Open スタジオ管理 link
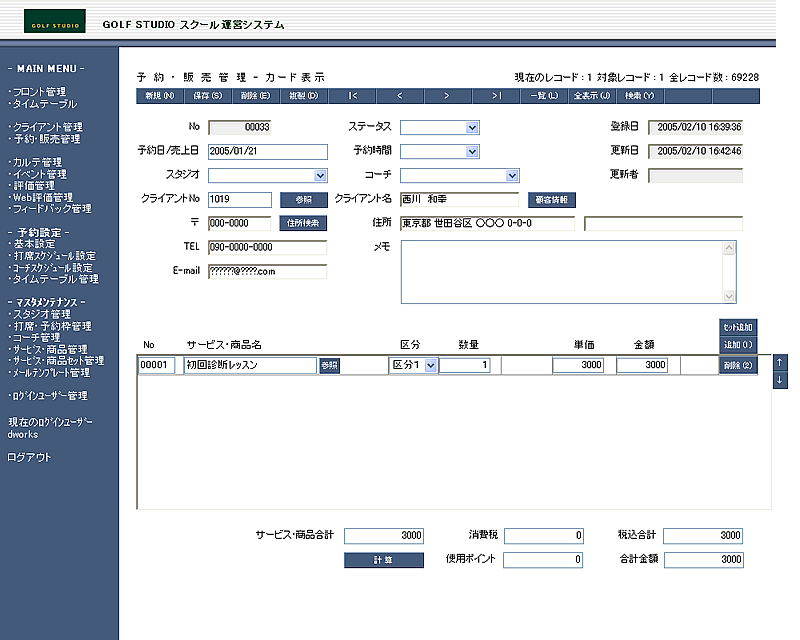The width and height of the screenshot is (800, 640). 41,314
